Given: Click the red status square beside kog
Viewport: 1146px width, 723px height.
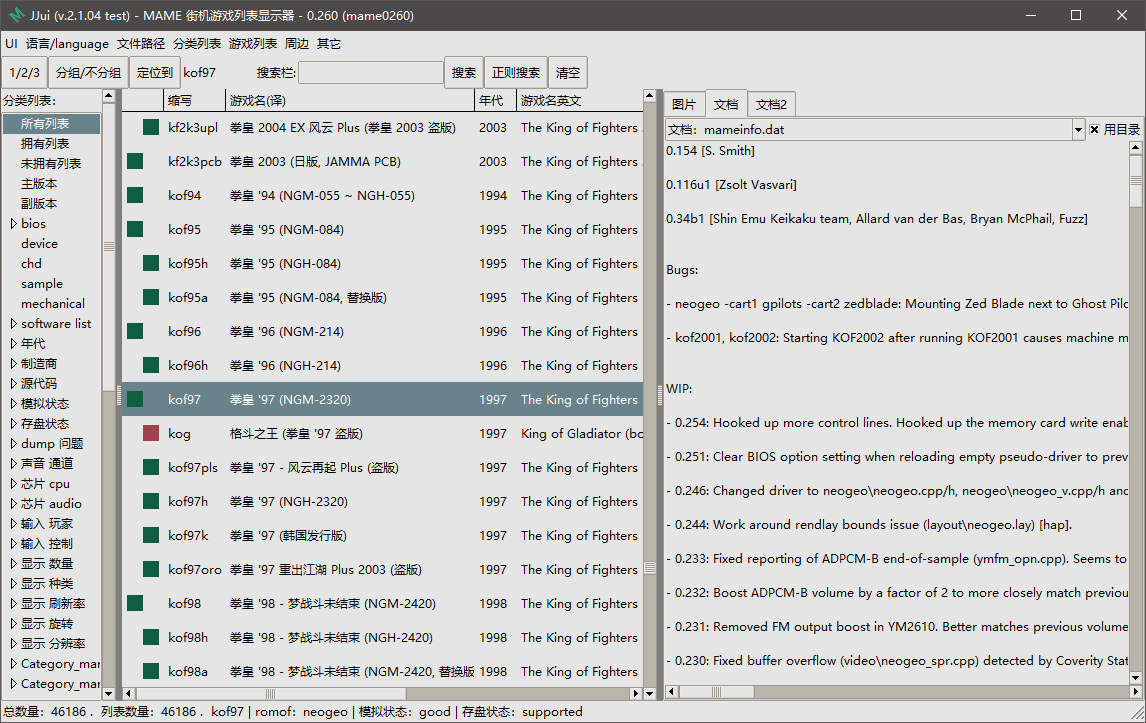Looking at the screenshot, I should (151, 433).
